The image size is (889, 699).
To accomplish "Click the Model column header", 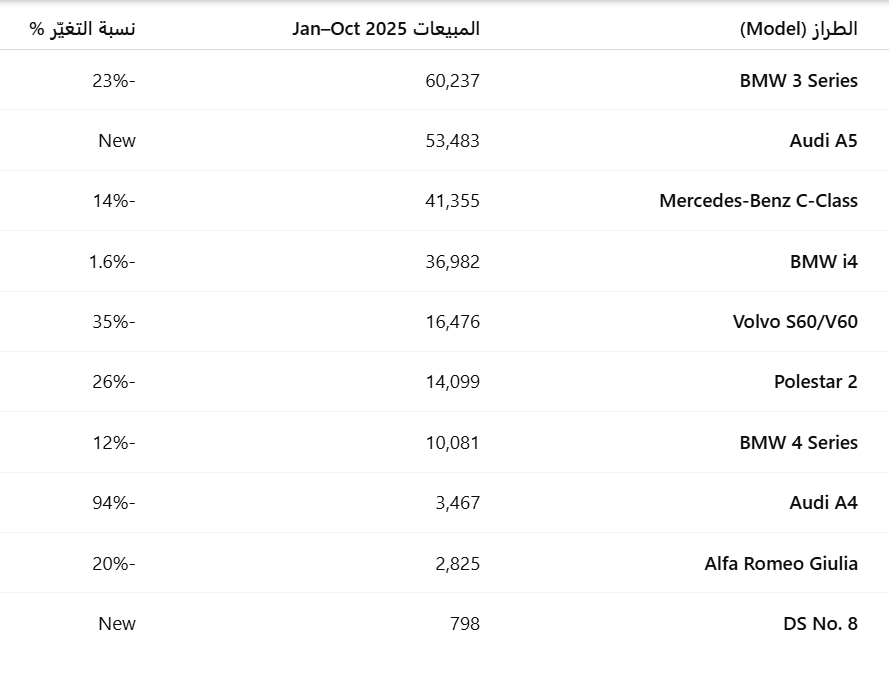I will (798, 28).
